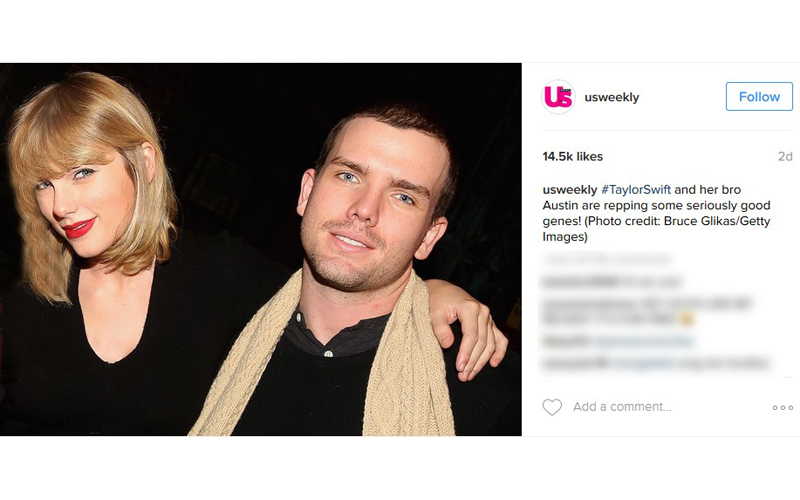Viewport: 800px width, 500px height.
Task: Open the three-dot more options menu
Action: click(x=782, y=408)
